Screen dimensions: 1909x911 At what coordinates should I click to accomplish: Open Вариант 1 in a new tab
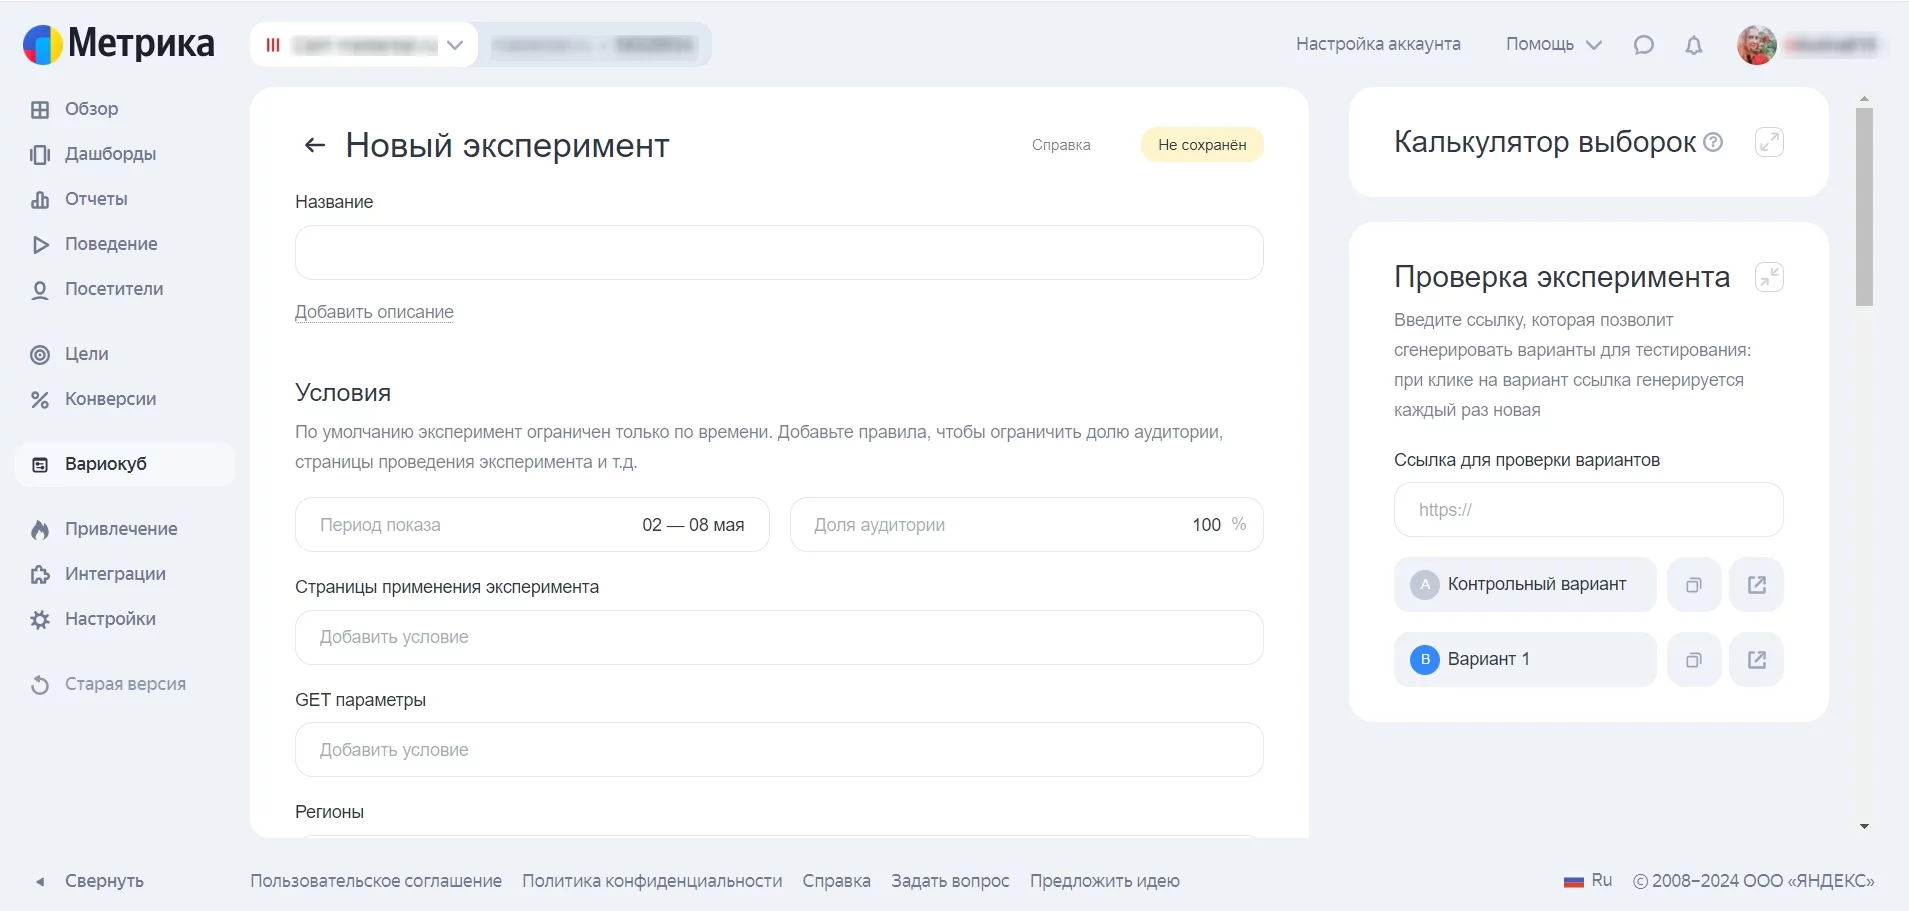click(x=1756, y=660)
